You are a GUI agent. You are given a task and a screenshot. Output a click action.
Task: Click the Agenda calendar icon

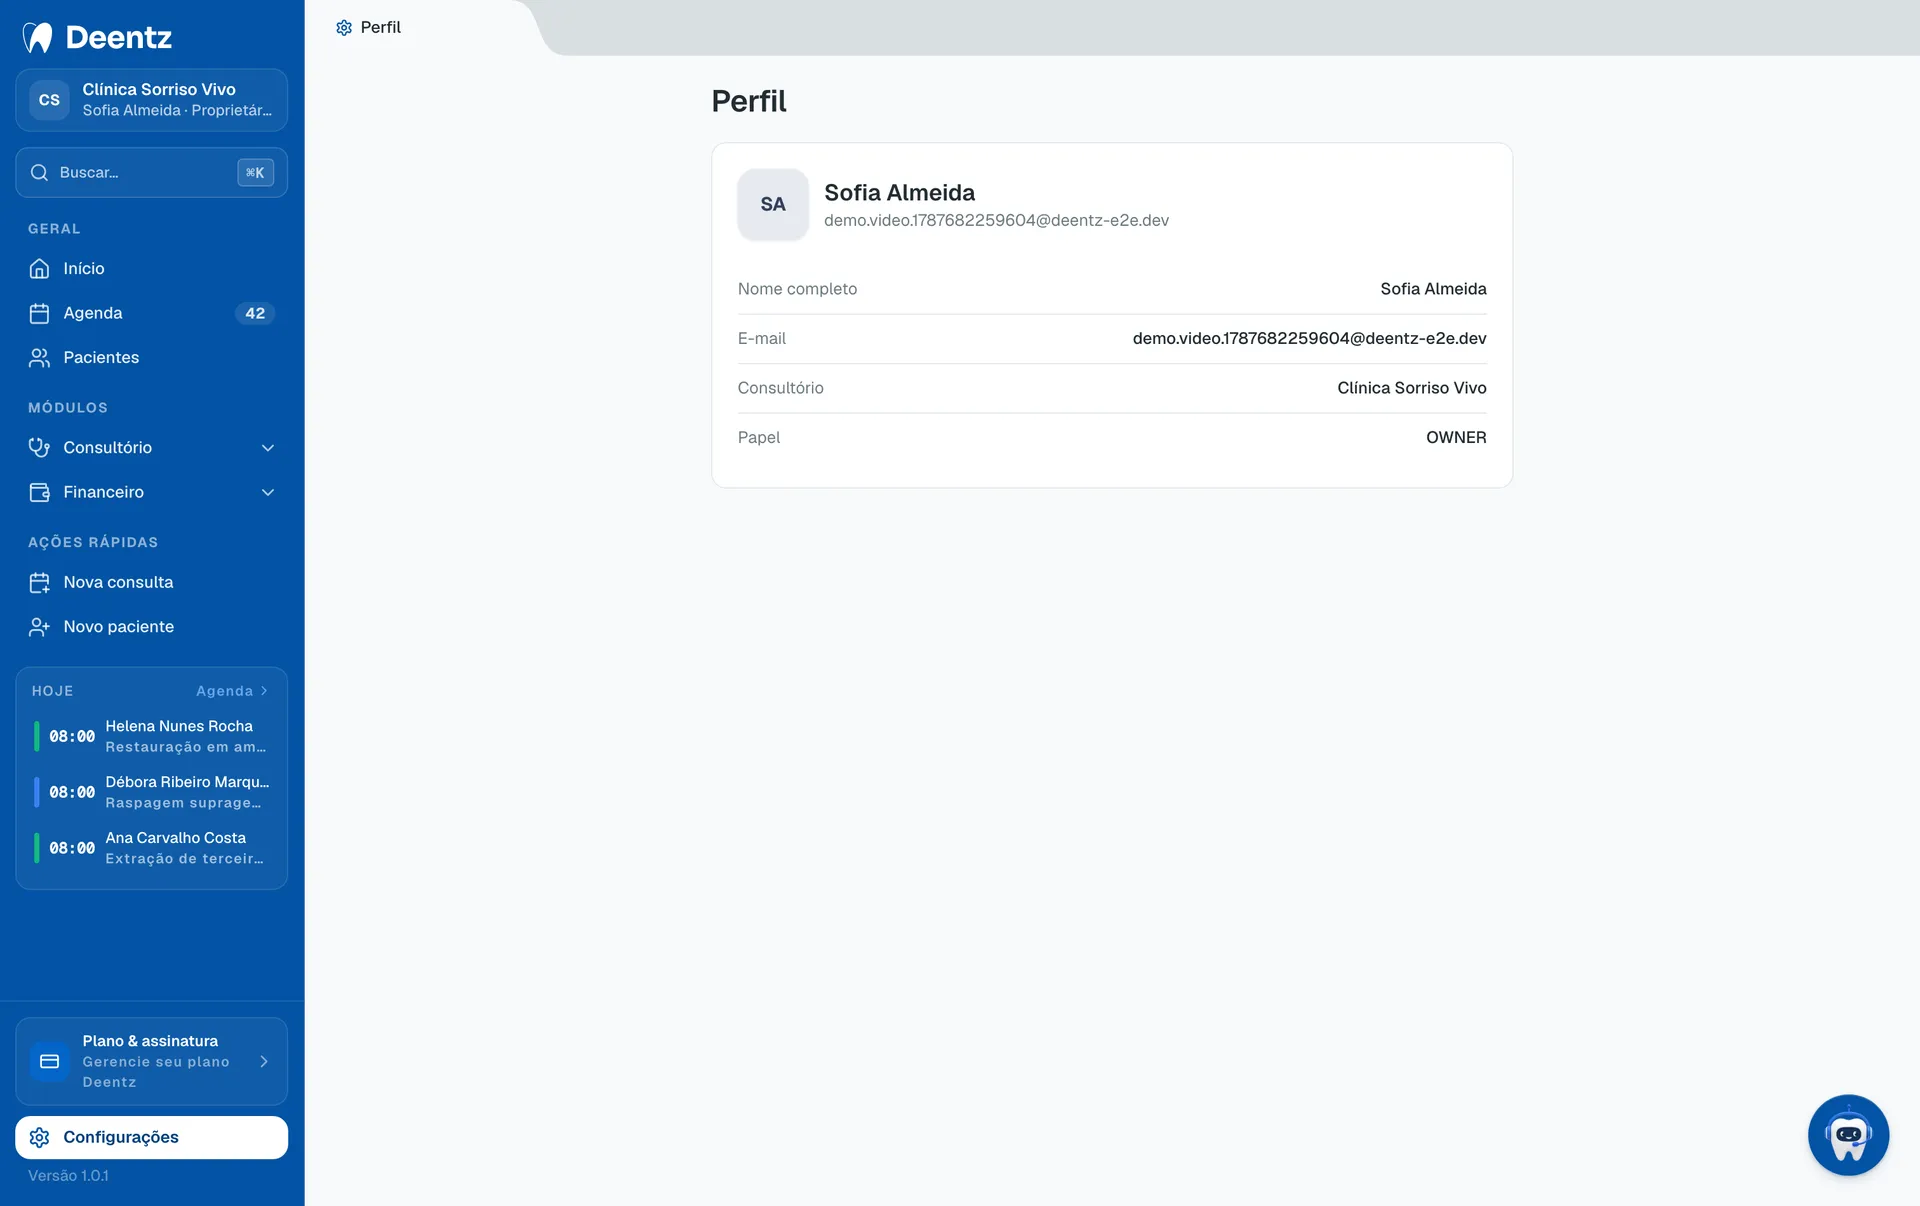[39, 313]
